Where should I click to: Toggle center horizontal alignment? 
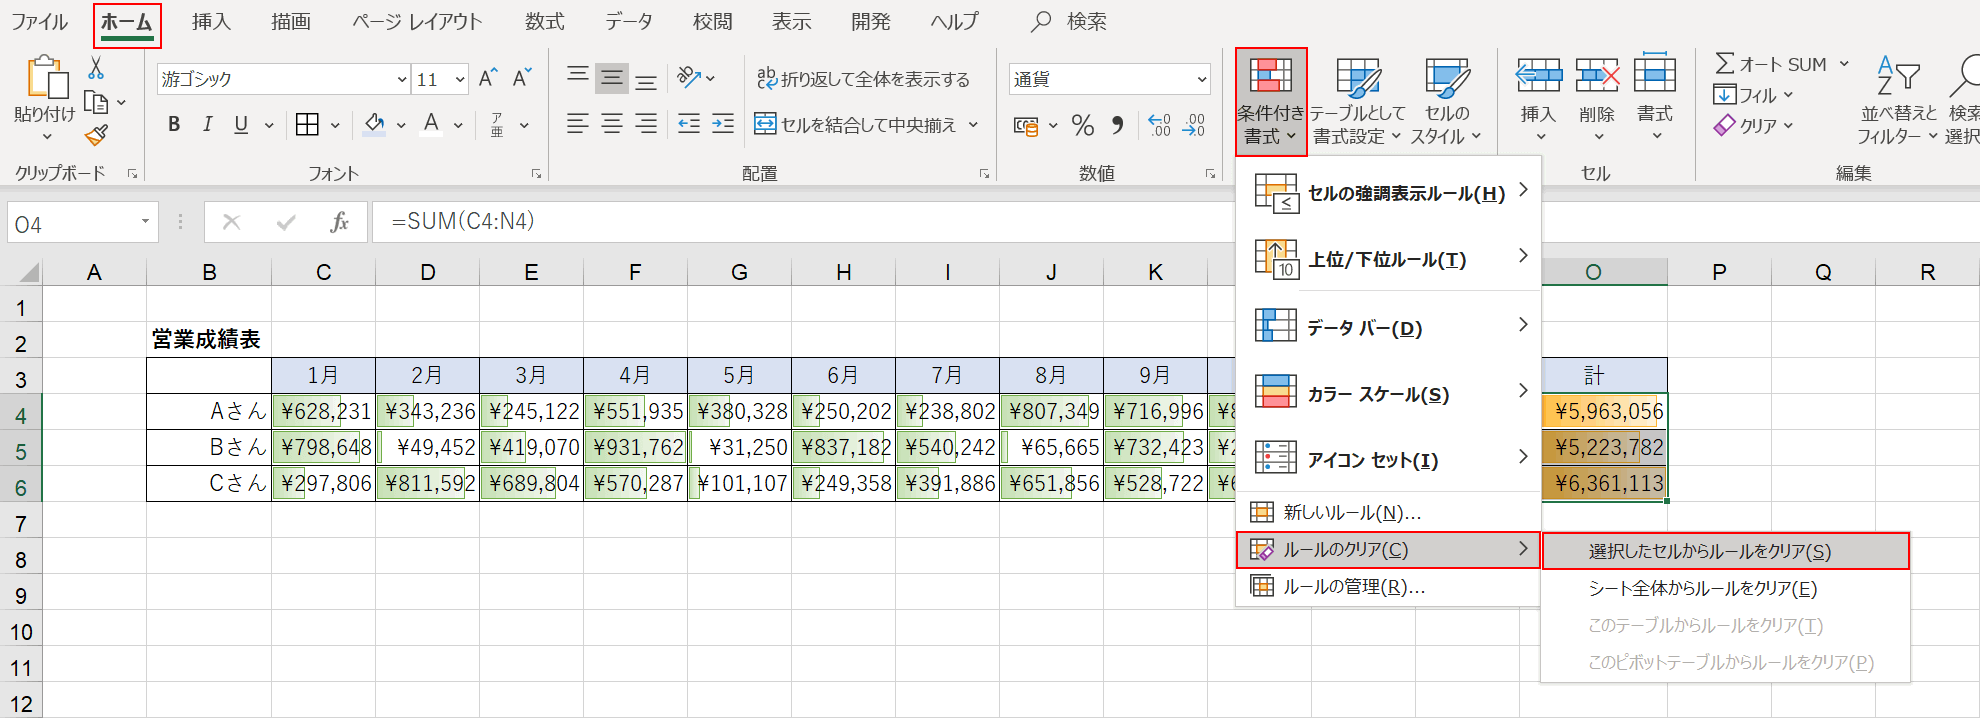[x=612, y=124]
